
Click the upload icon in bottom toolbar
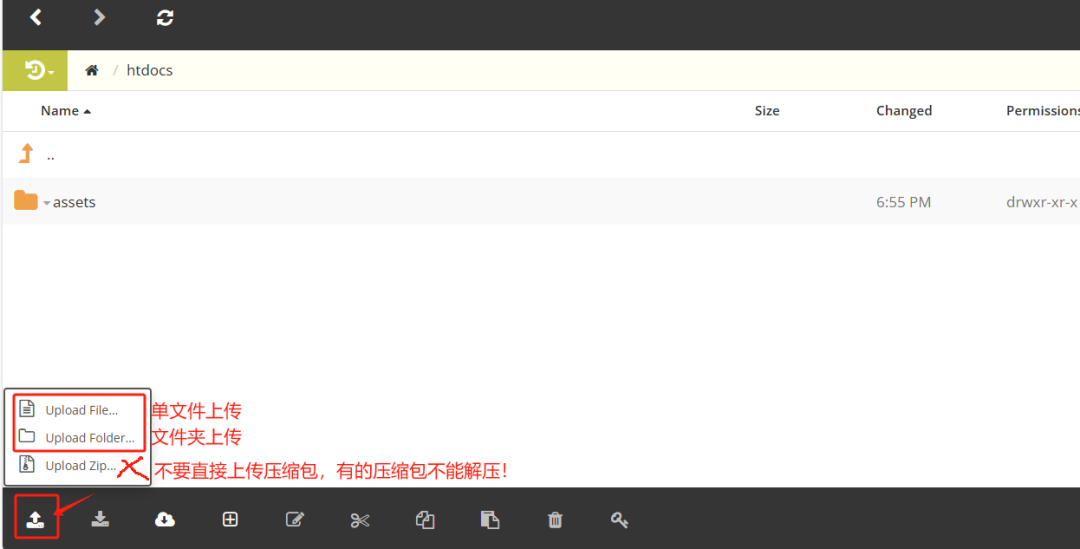point(35,519)
